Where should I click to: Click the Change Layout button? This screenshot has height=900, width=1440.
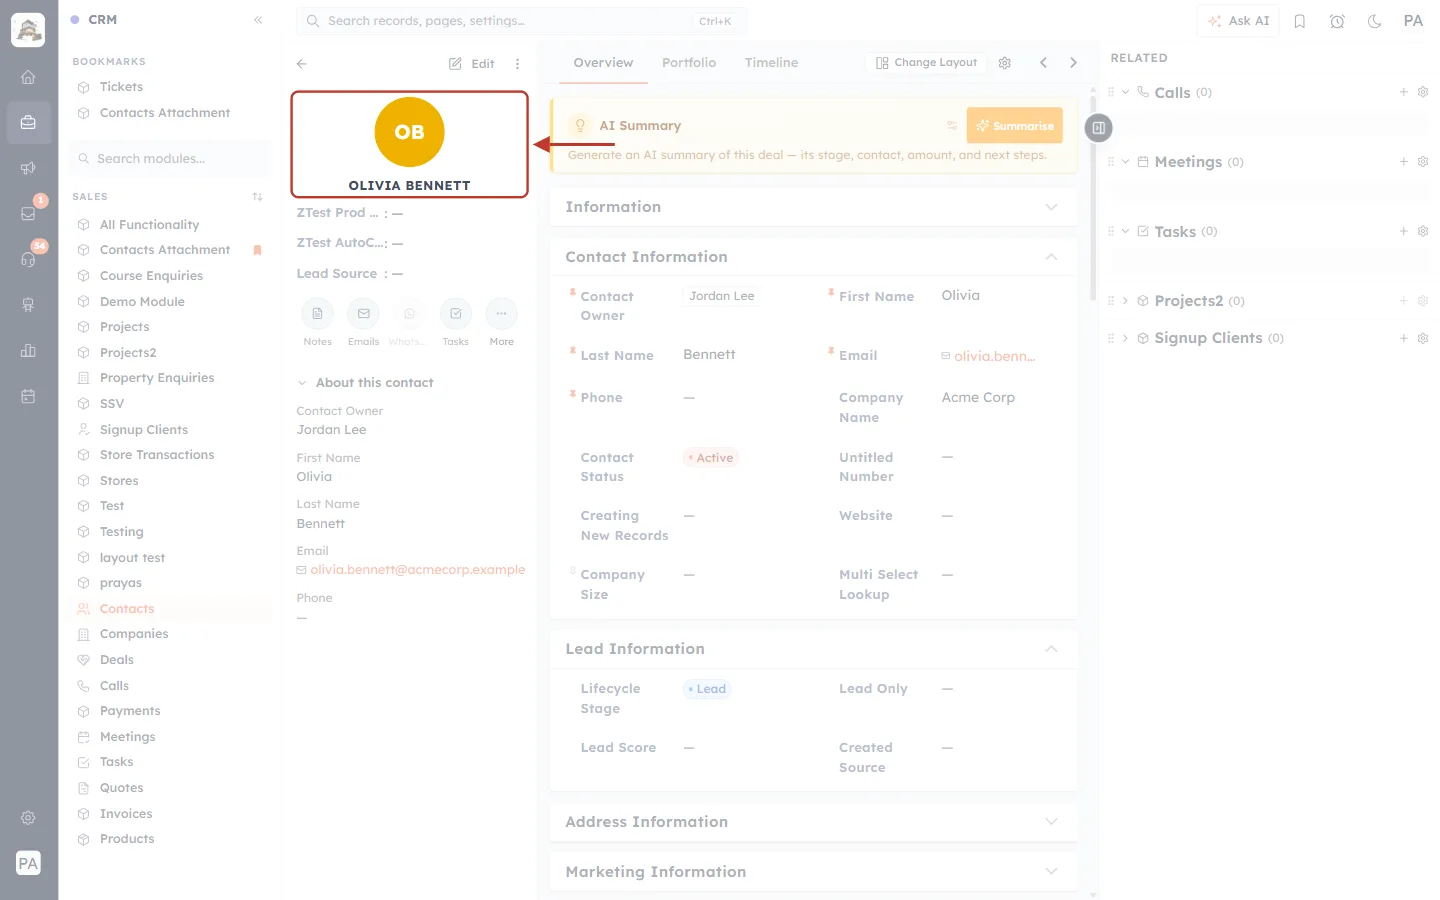(926, 63)
